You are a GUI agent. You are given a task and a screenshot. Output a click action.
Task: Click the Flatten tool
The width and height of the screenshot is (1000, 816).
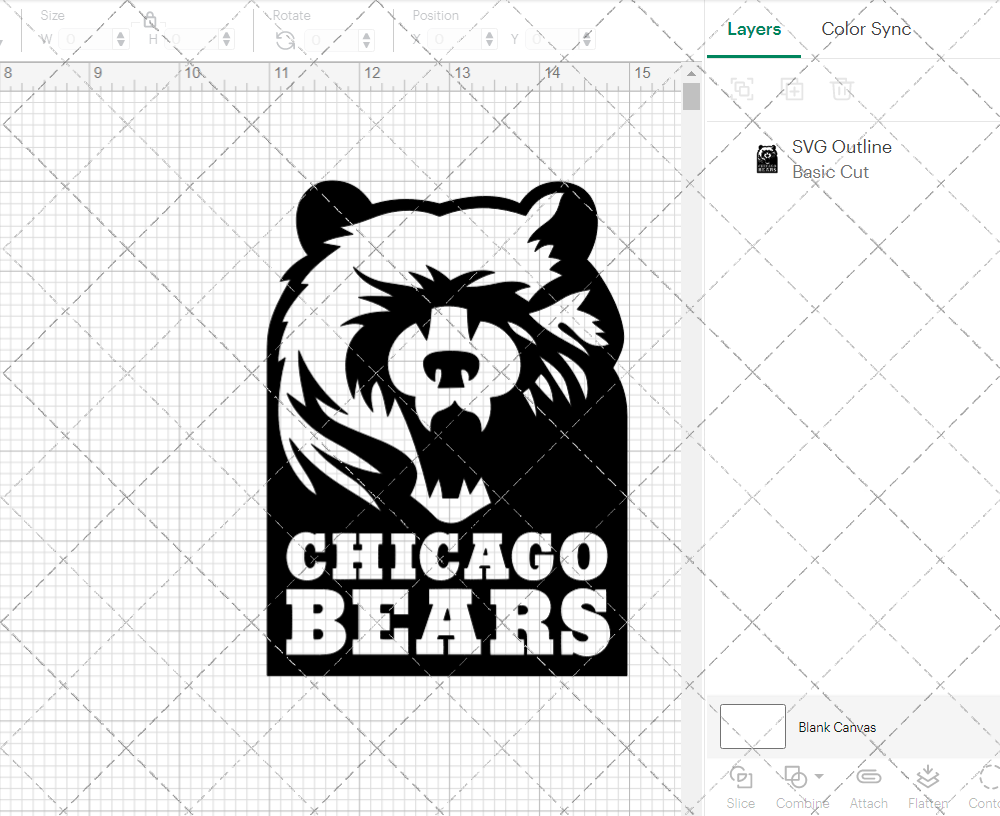pyautogui.click(x=928, y=787)
